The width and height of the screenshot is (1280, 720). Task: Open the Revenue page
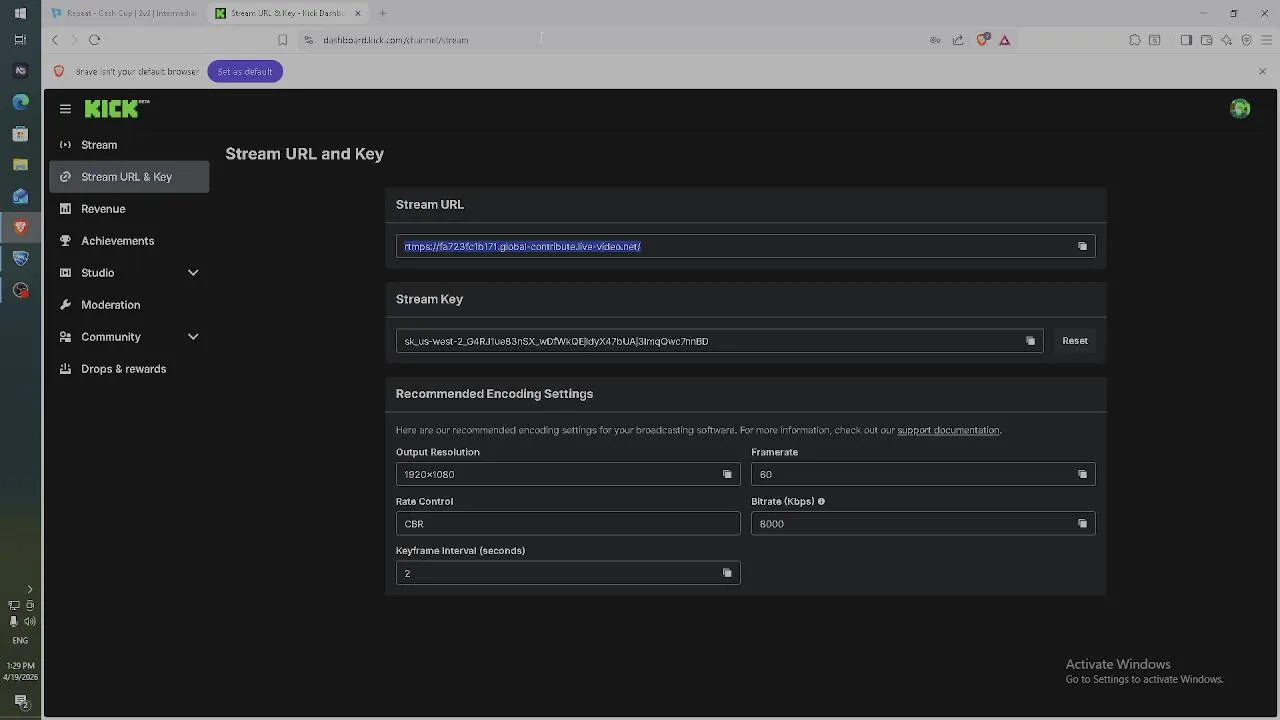103,209
